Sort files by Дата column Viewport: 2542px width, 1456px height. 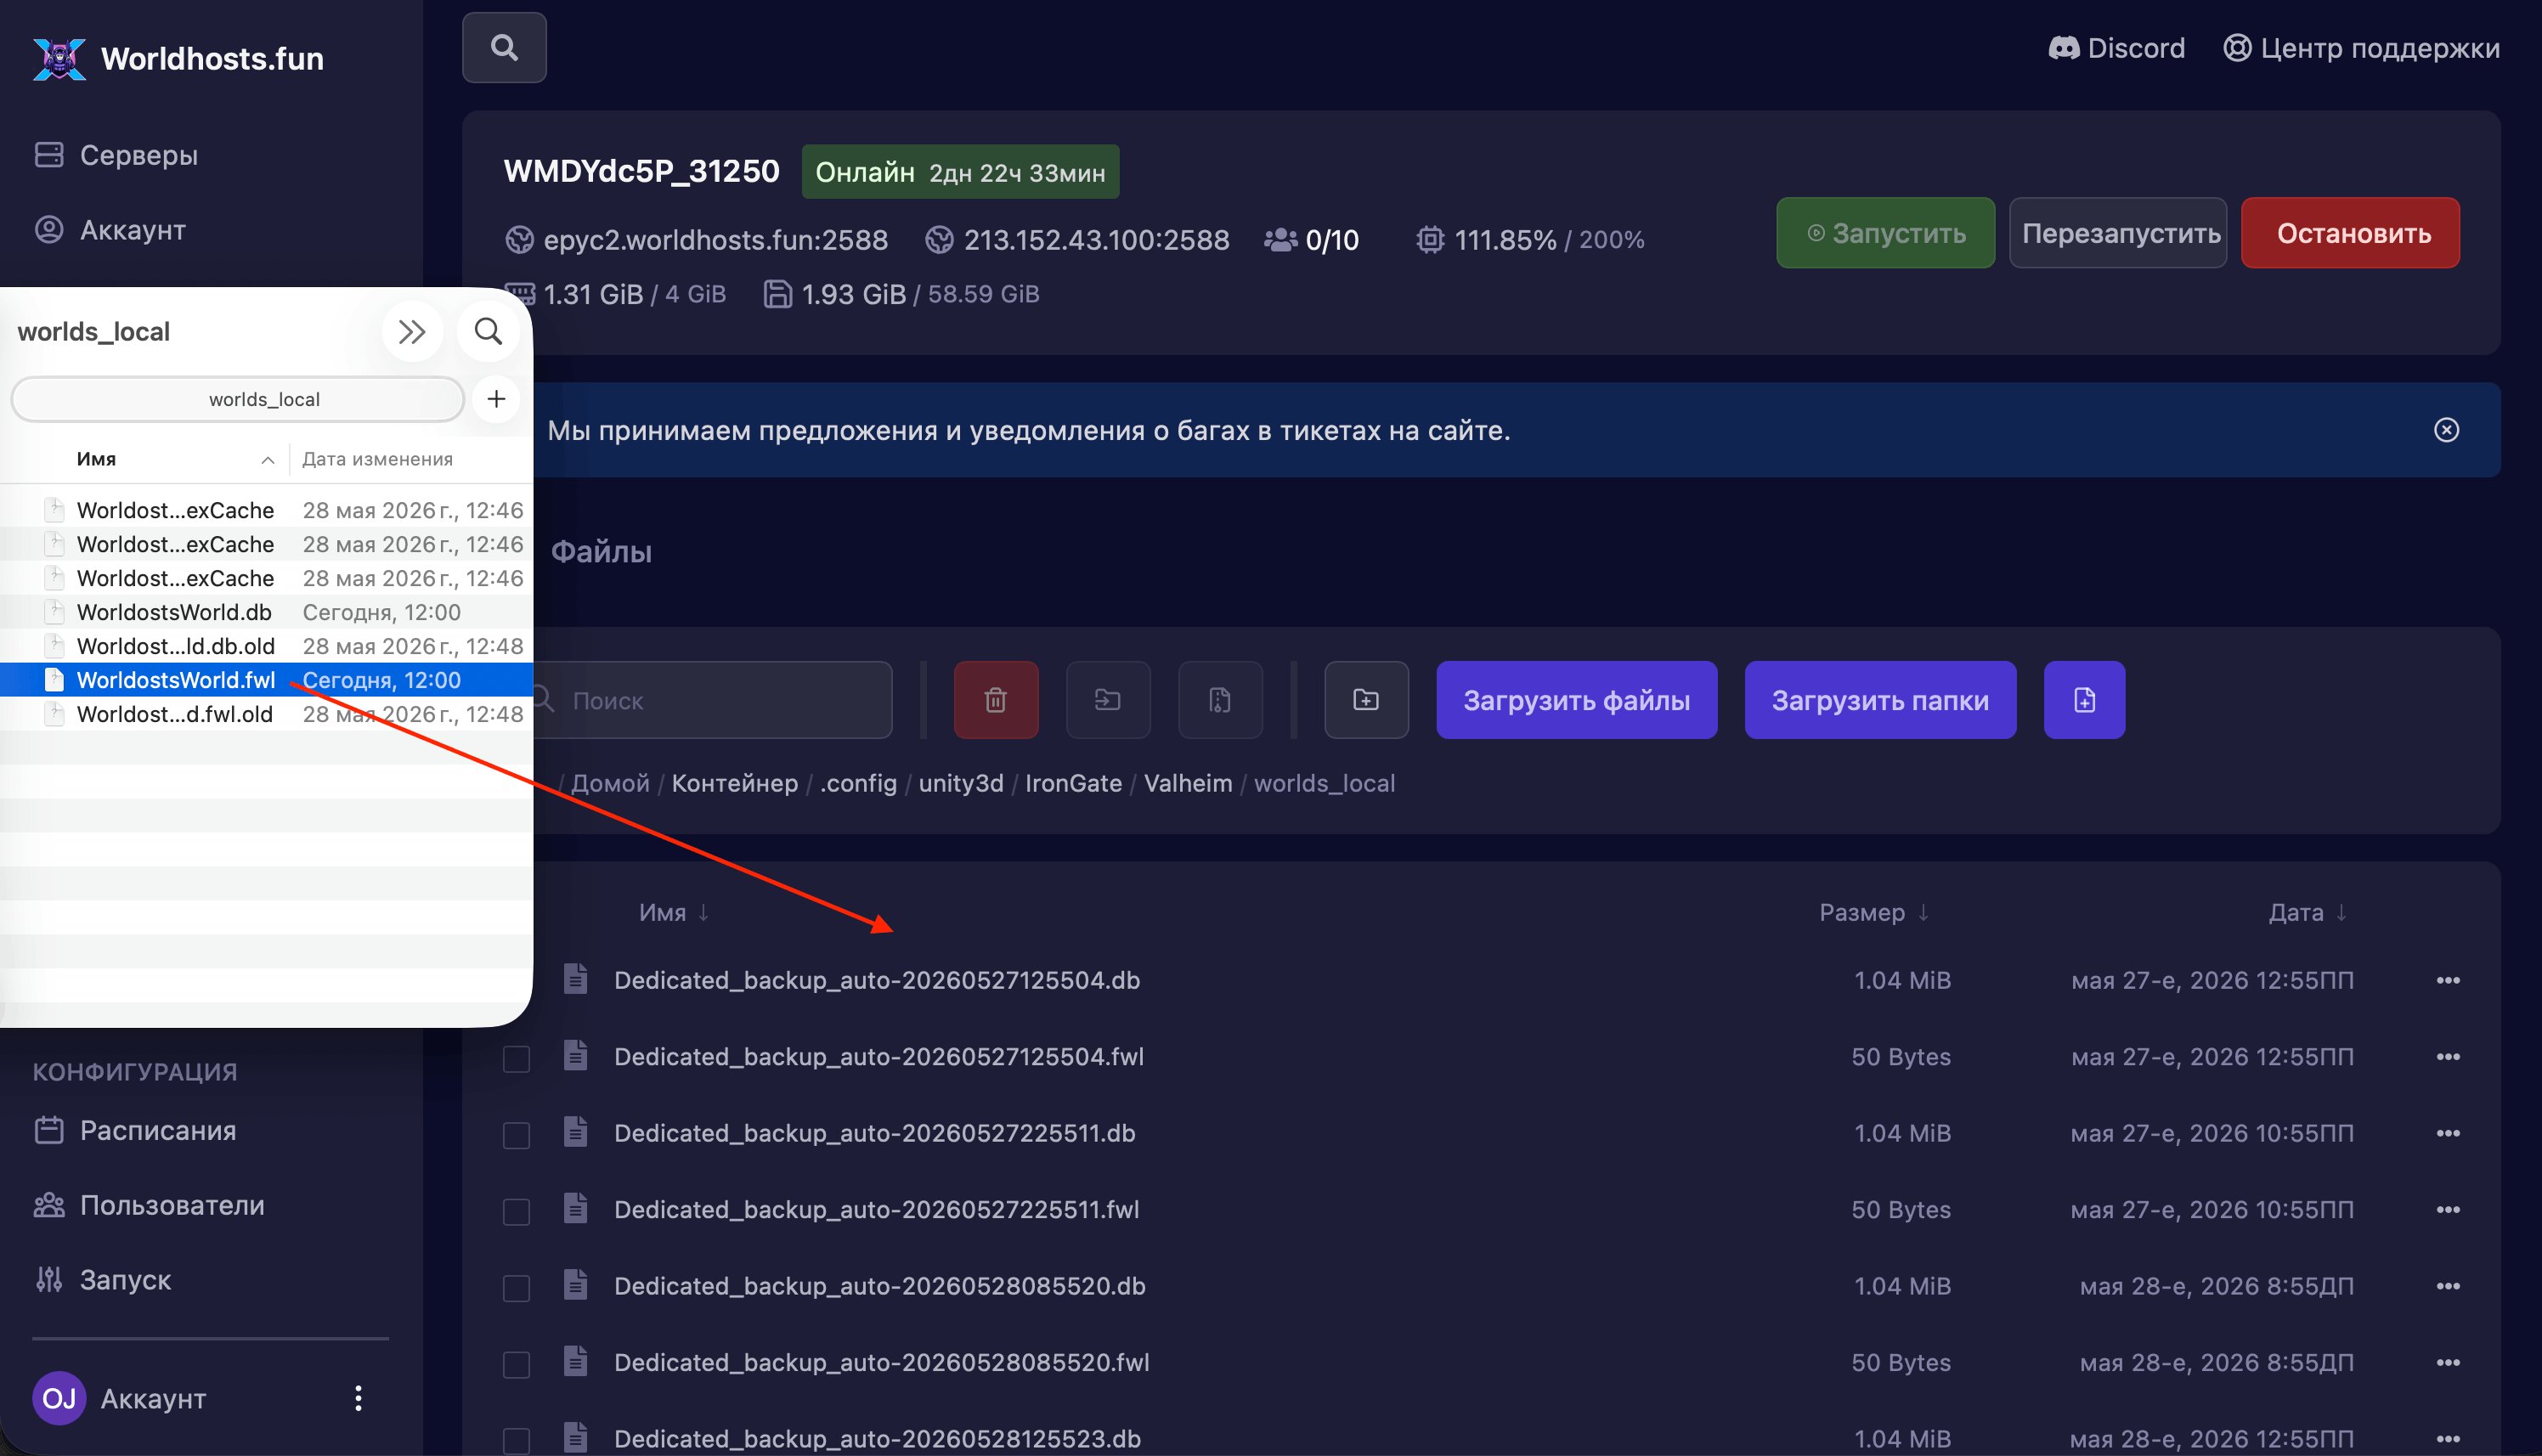click(2308, 912)
